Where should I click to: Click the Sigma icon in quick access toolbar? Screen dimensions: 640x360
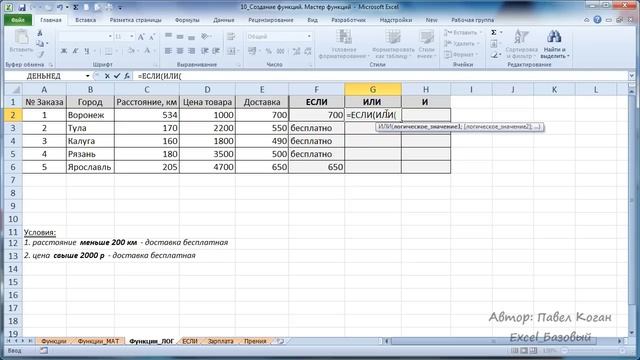(76, 7)
